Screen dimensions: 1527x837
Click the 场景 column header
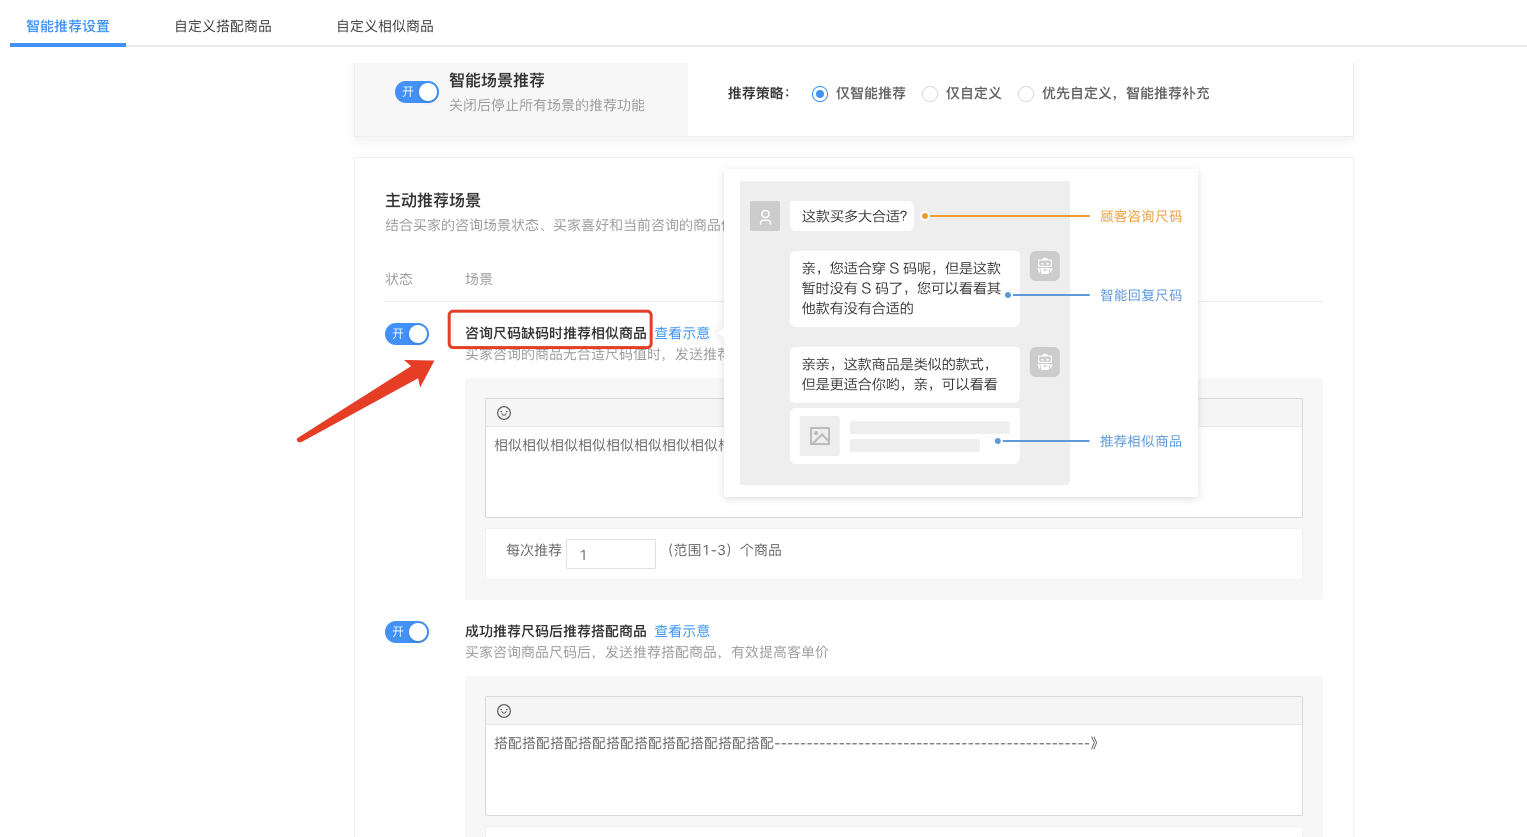tap(479, 279)
